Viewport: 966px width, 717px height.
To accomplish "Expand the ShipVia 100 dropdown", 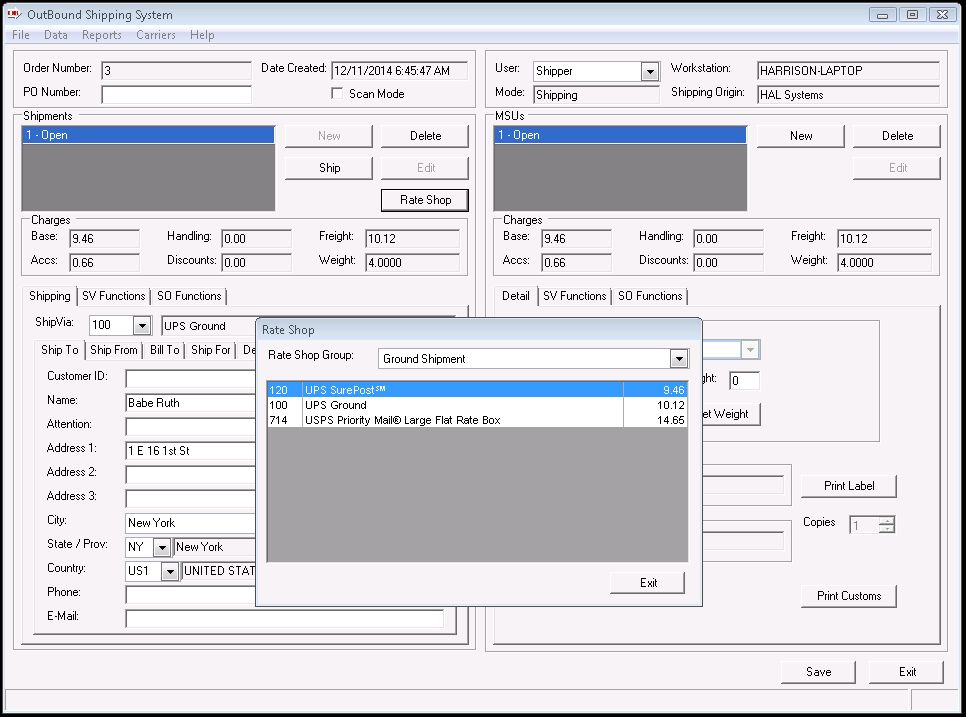I will click(142, 325).
